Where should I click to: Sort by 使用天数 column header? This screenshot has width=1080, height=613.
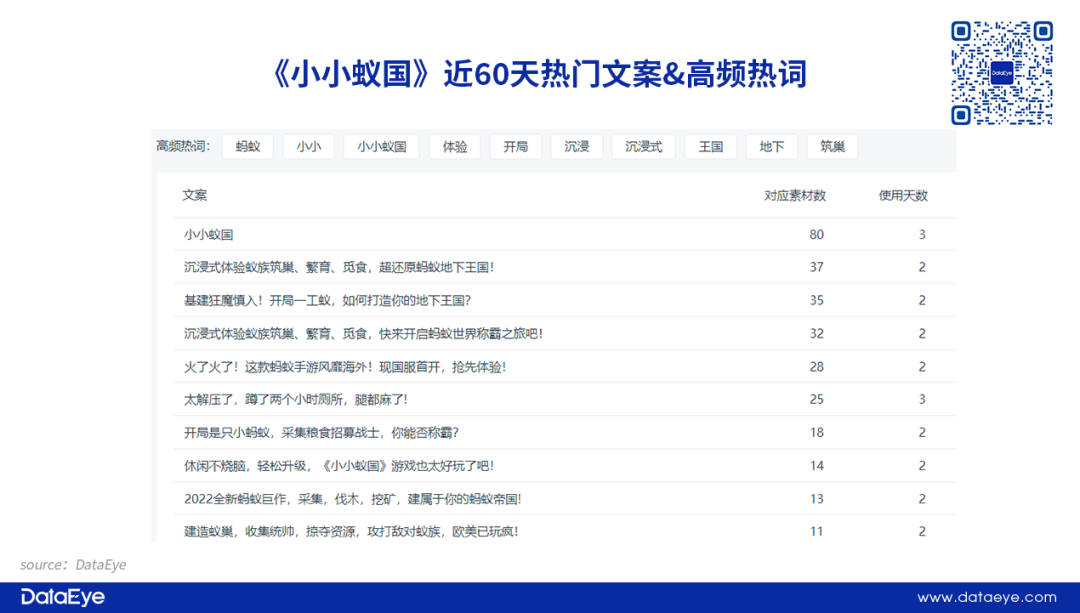click(x=903, y=196)
